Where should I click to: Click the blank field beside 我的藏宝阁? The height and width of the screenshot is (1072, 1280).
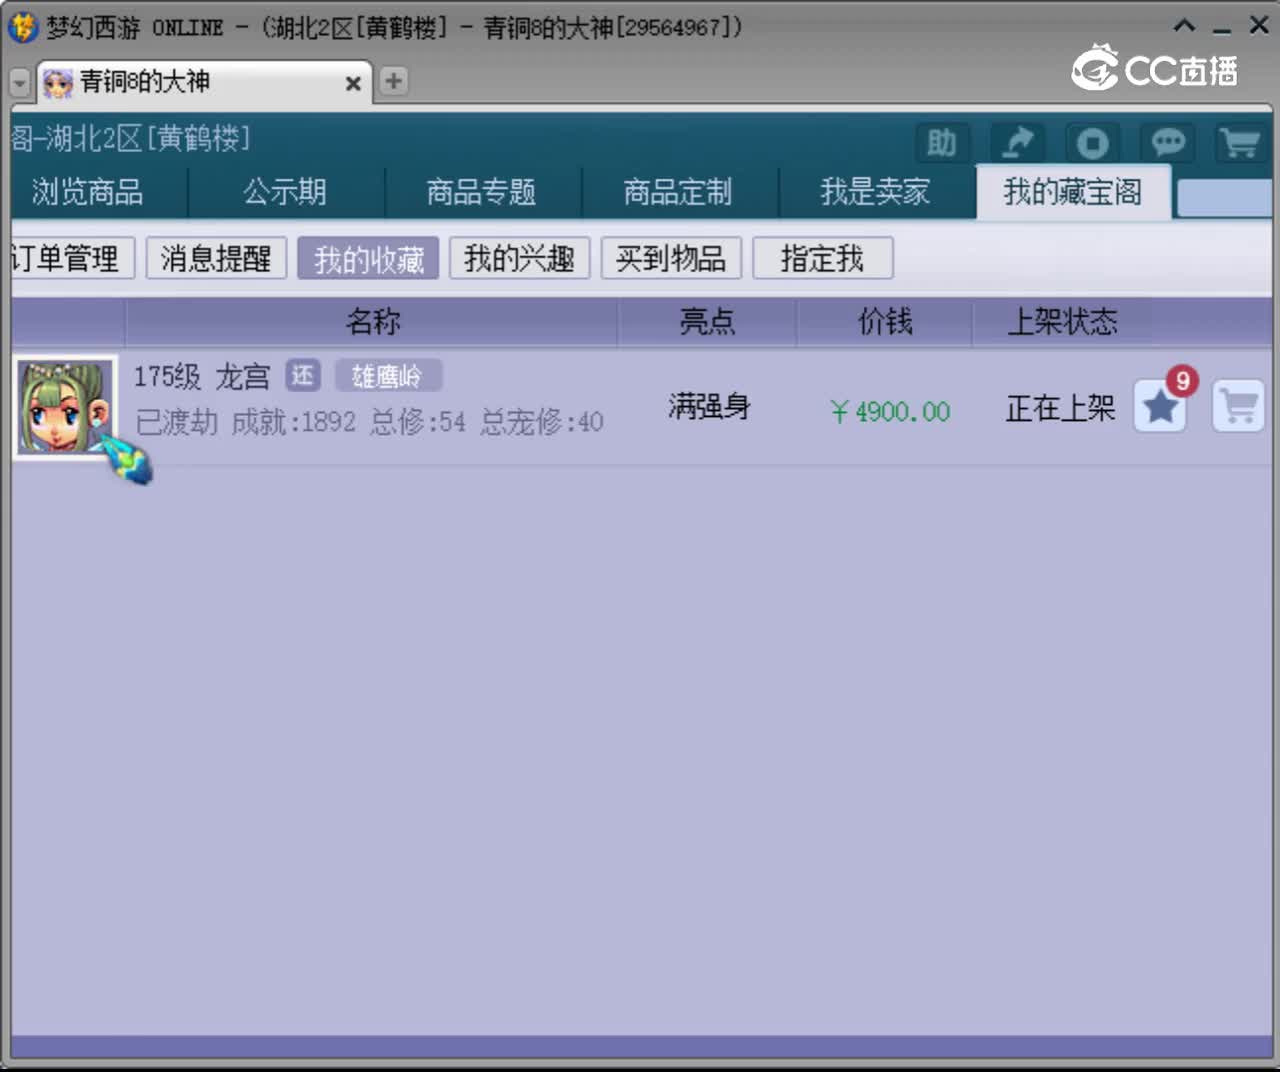pos(1224,198)
